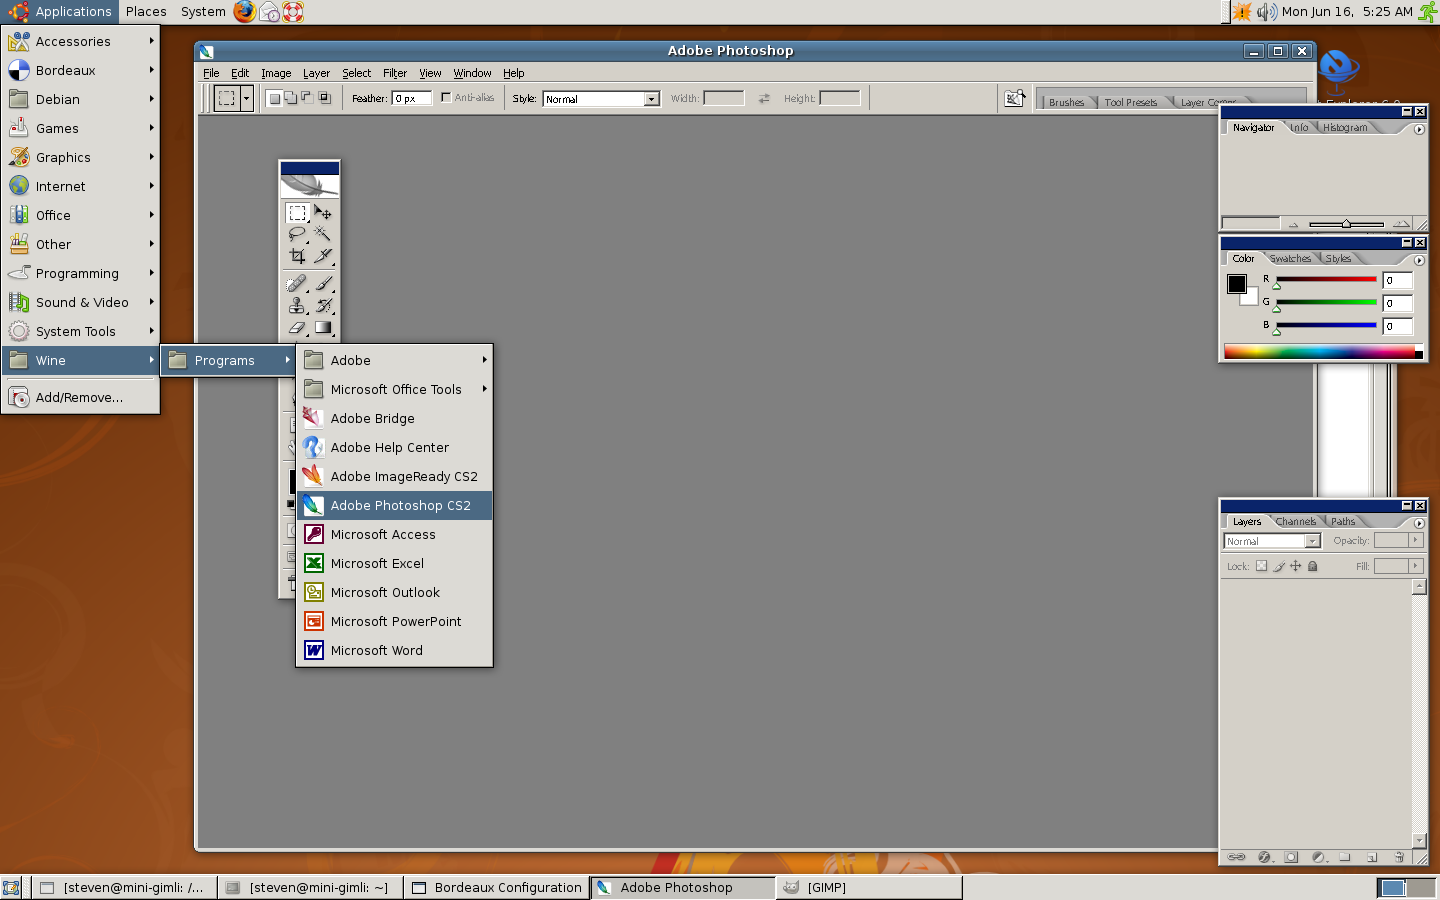Image resolution: width=1440 pixels, height=900 pixels.
Task: Open the Layers panel options menu arrow
Action: click(1419, 523)
